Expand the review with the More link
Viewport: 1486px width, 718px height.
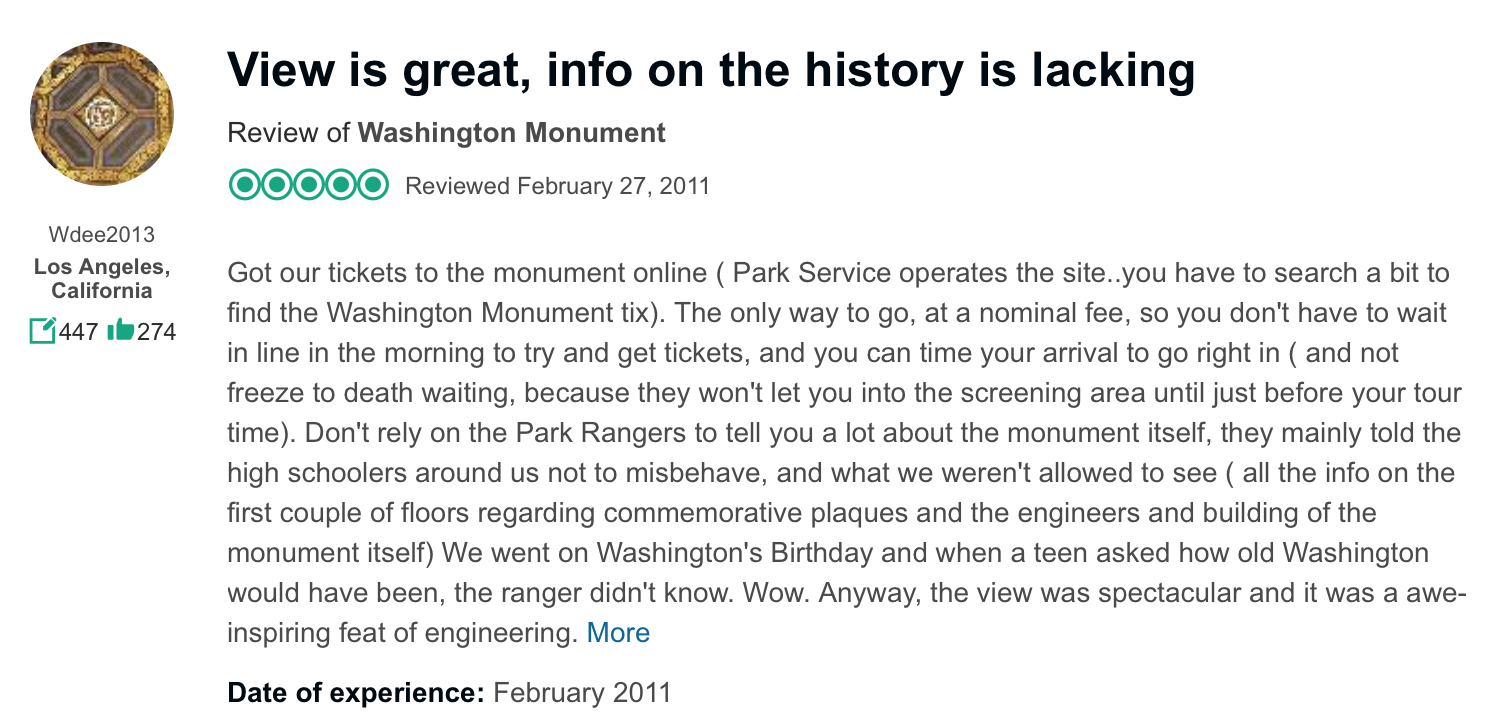tap(618, 633)
